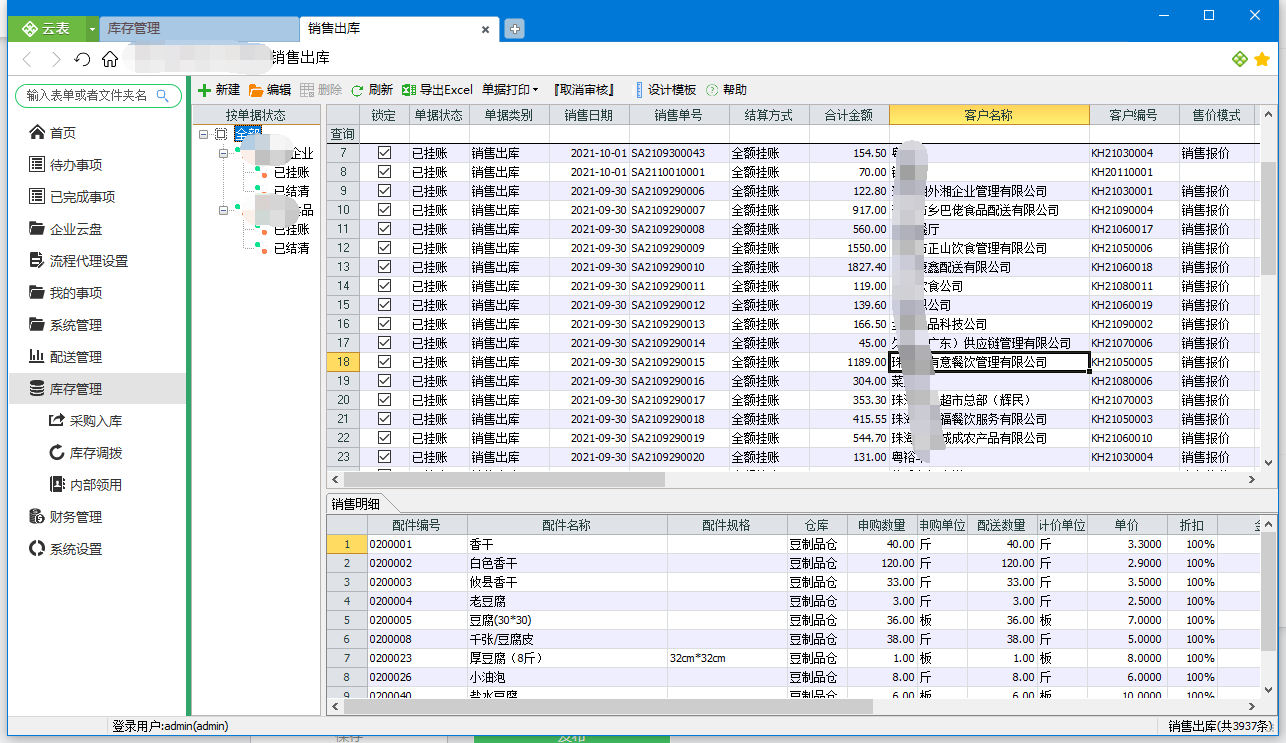The height and width of the screenshot is (743, 1286).
Task: Click the 销售日期 column header
Action: [589, 115]
